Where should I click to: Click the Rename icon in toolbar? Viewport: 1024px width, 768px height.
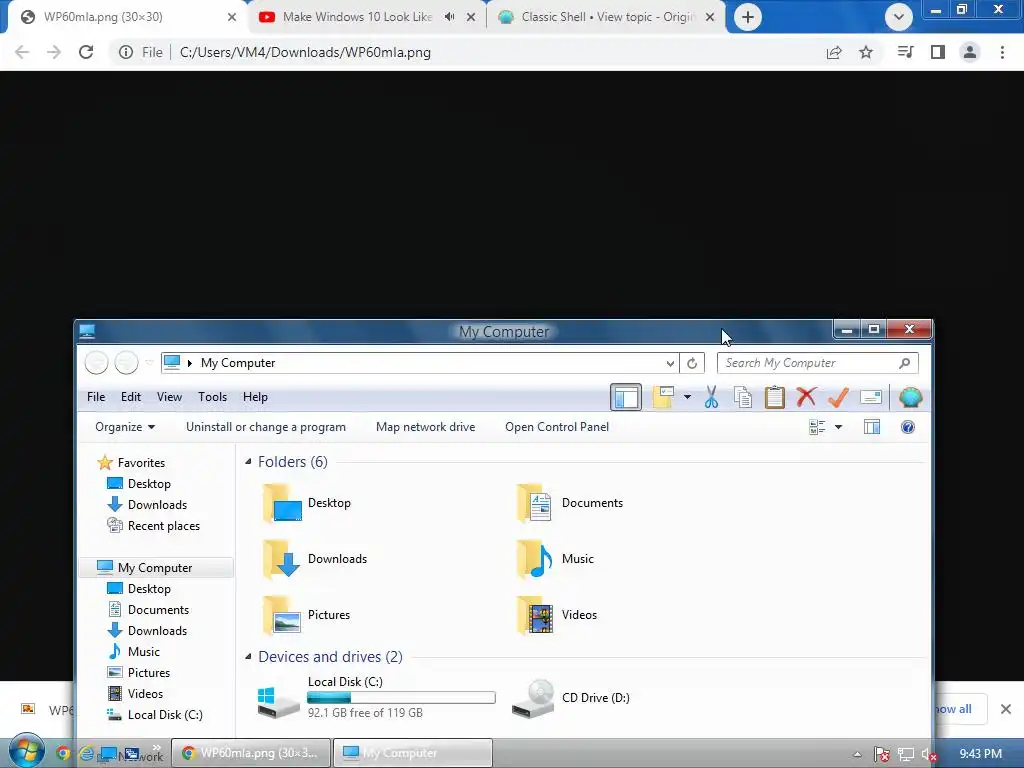coord(871,397)
